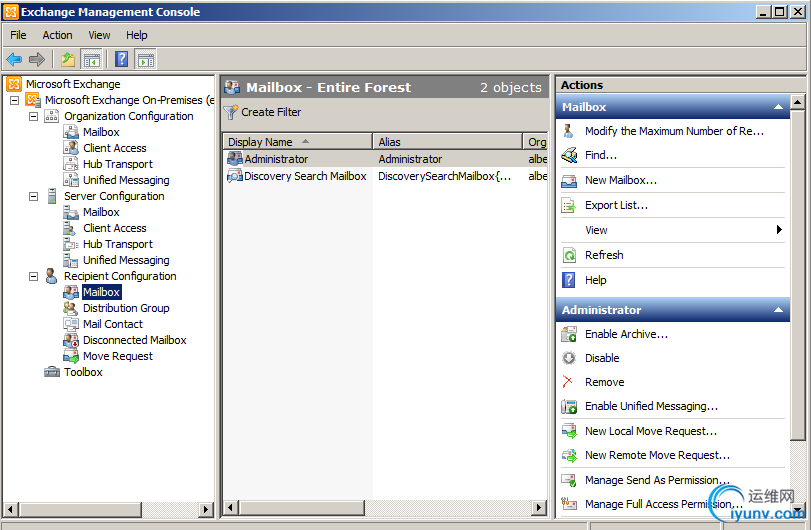The height and width of the screenshot is (530, 811).
Task: Collapse the Mailbox section in Actions pane
Action: tap(778, 107)
